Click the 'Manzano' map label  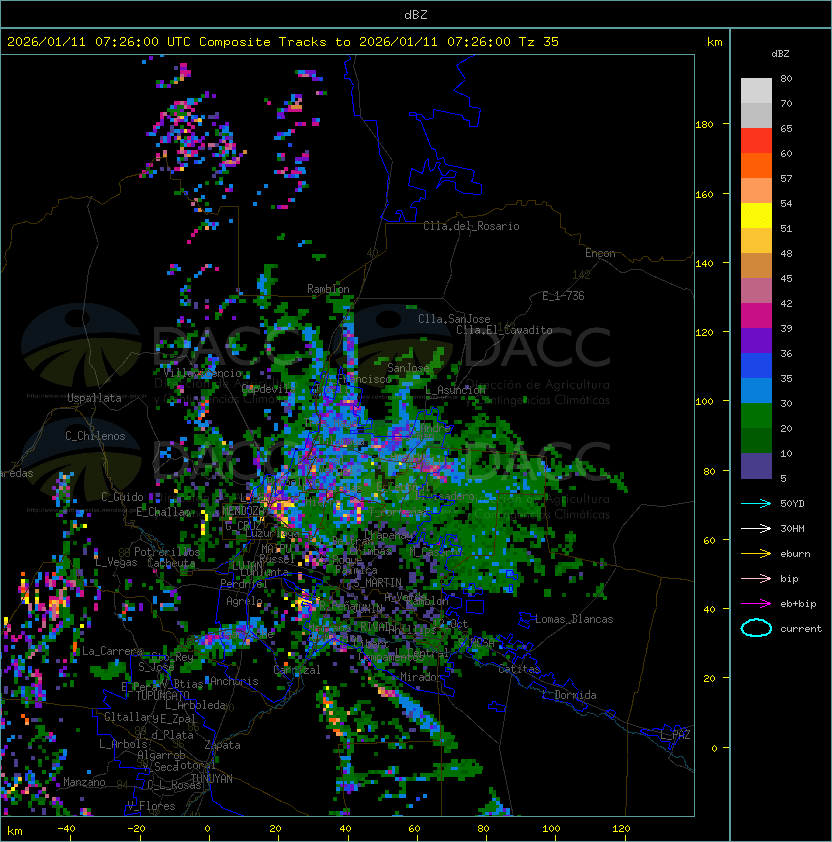[x=84, y=782]
